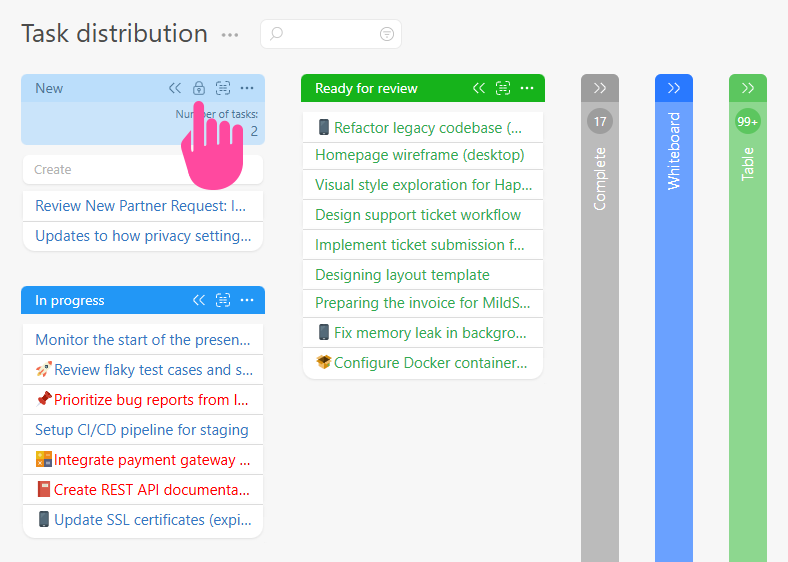Open In progress column more options menu

[247, 300]
